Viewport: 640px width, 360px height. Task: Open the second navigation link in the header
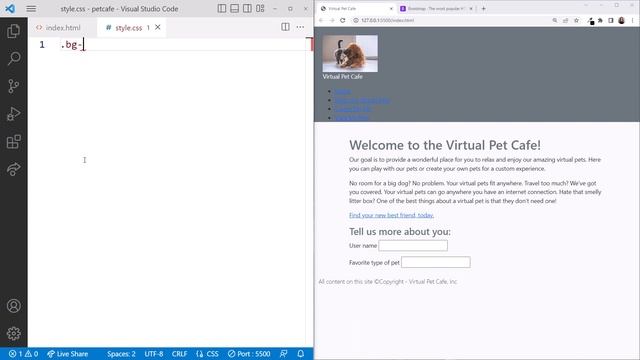[362, 100]
